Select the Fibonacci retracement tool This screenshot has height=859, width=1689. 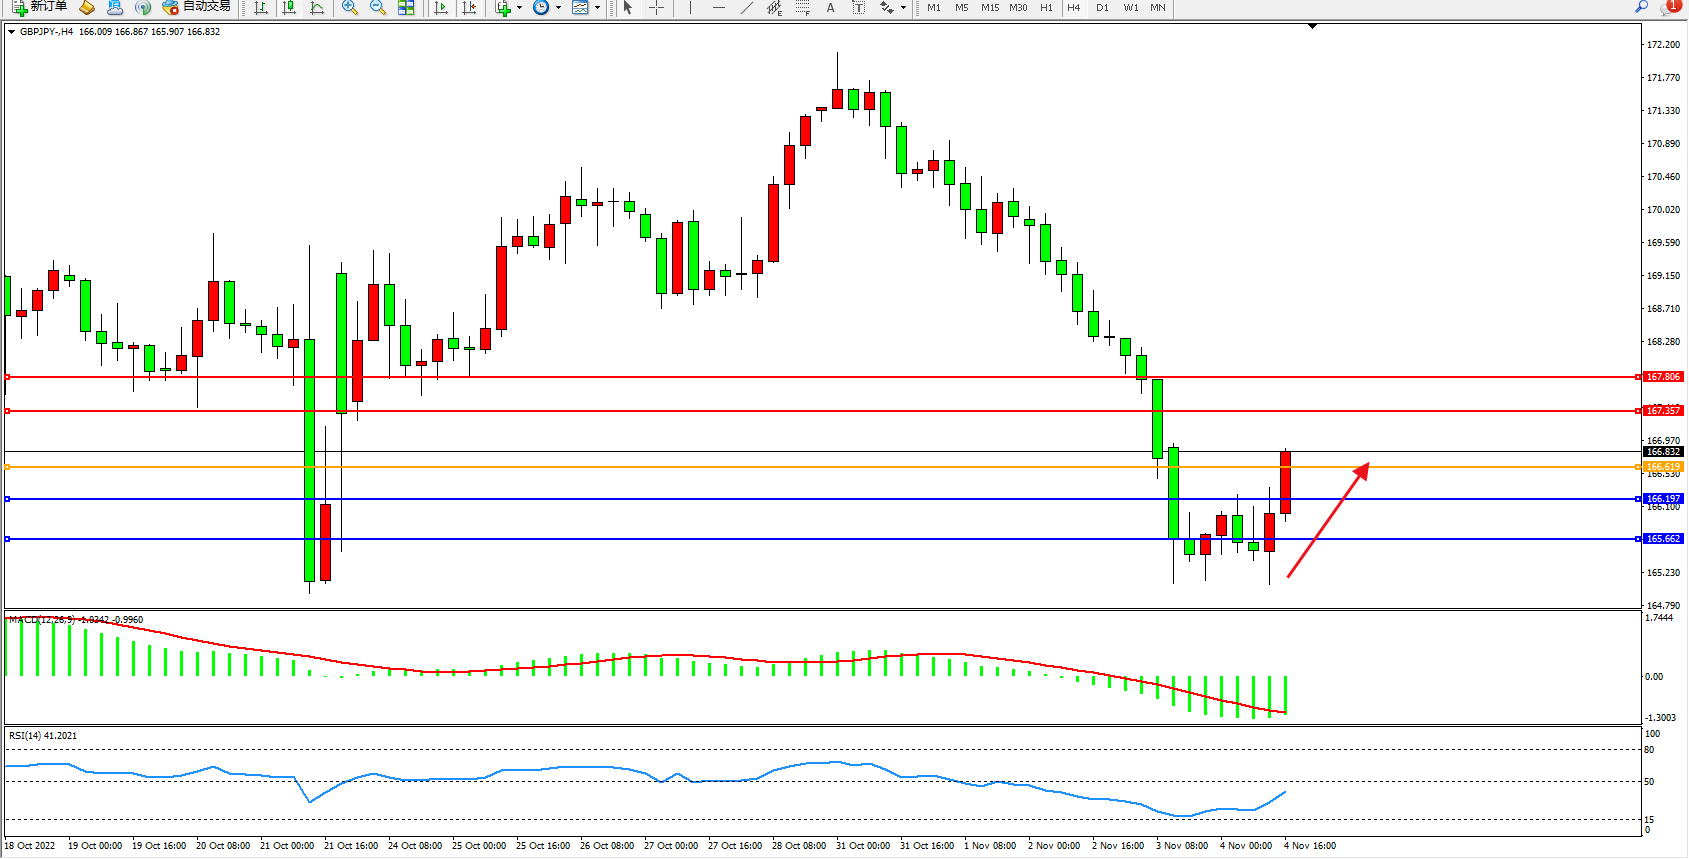802,7
